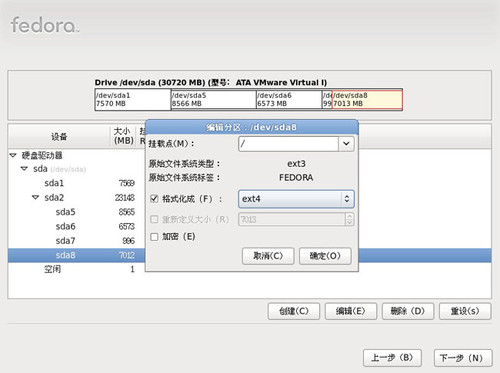This screenshot has height=373, width=500.
Task: Click the 7569 size value of sda1
Action: tap(127, 183)
